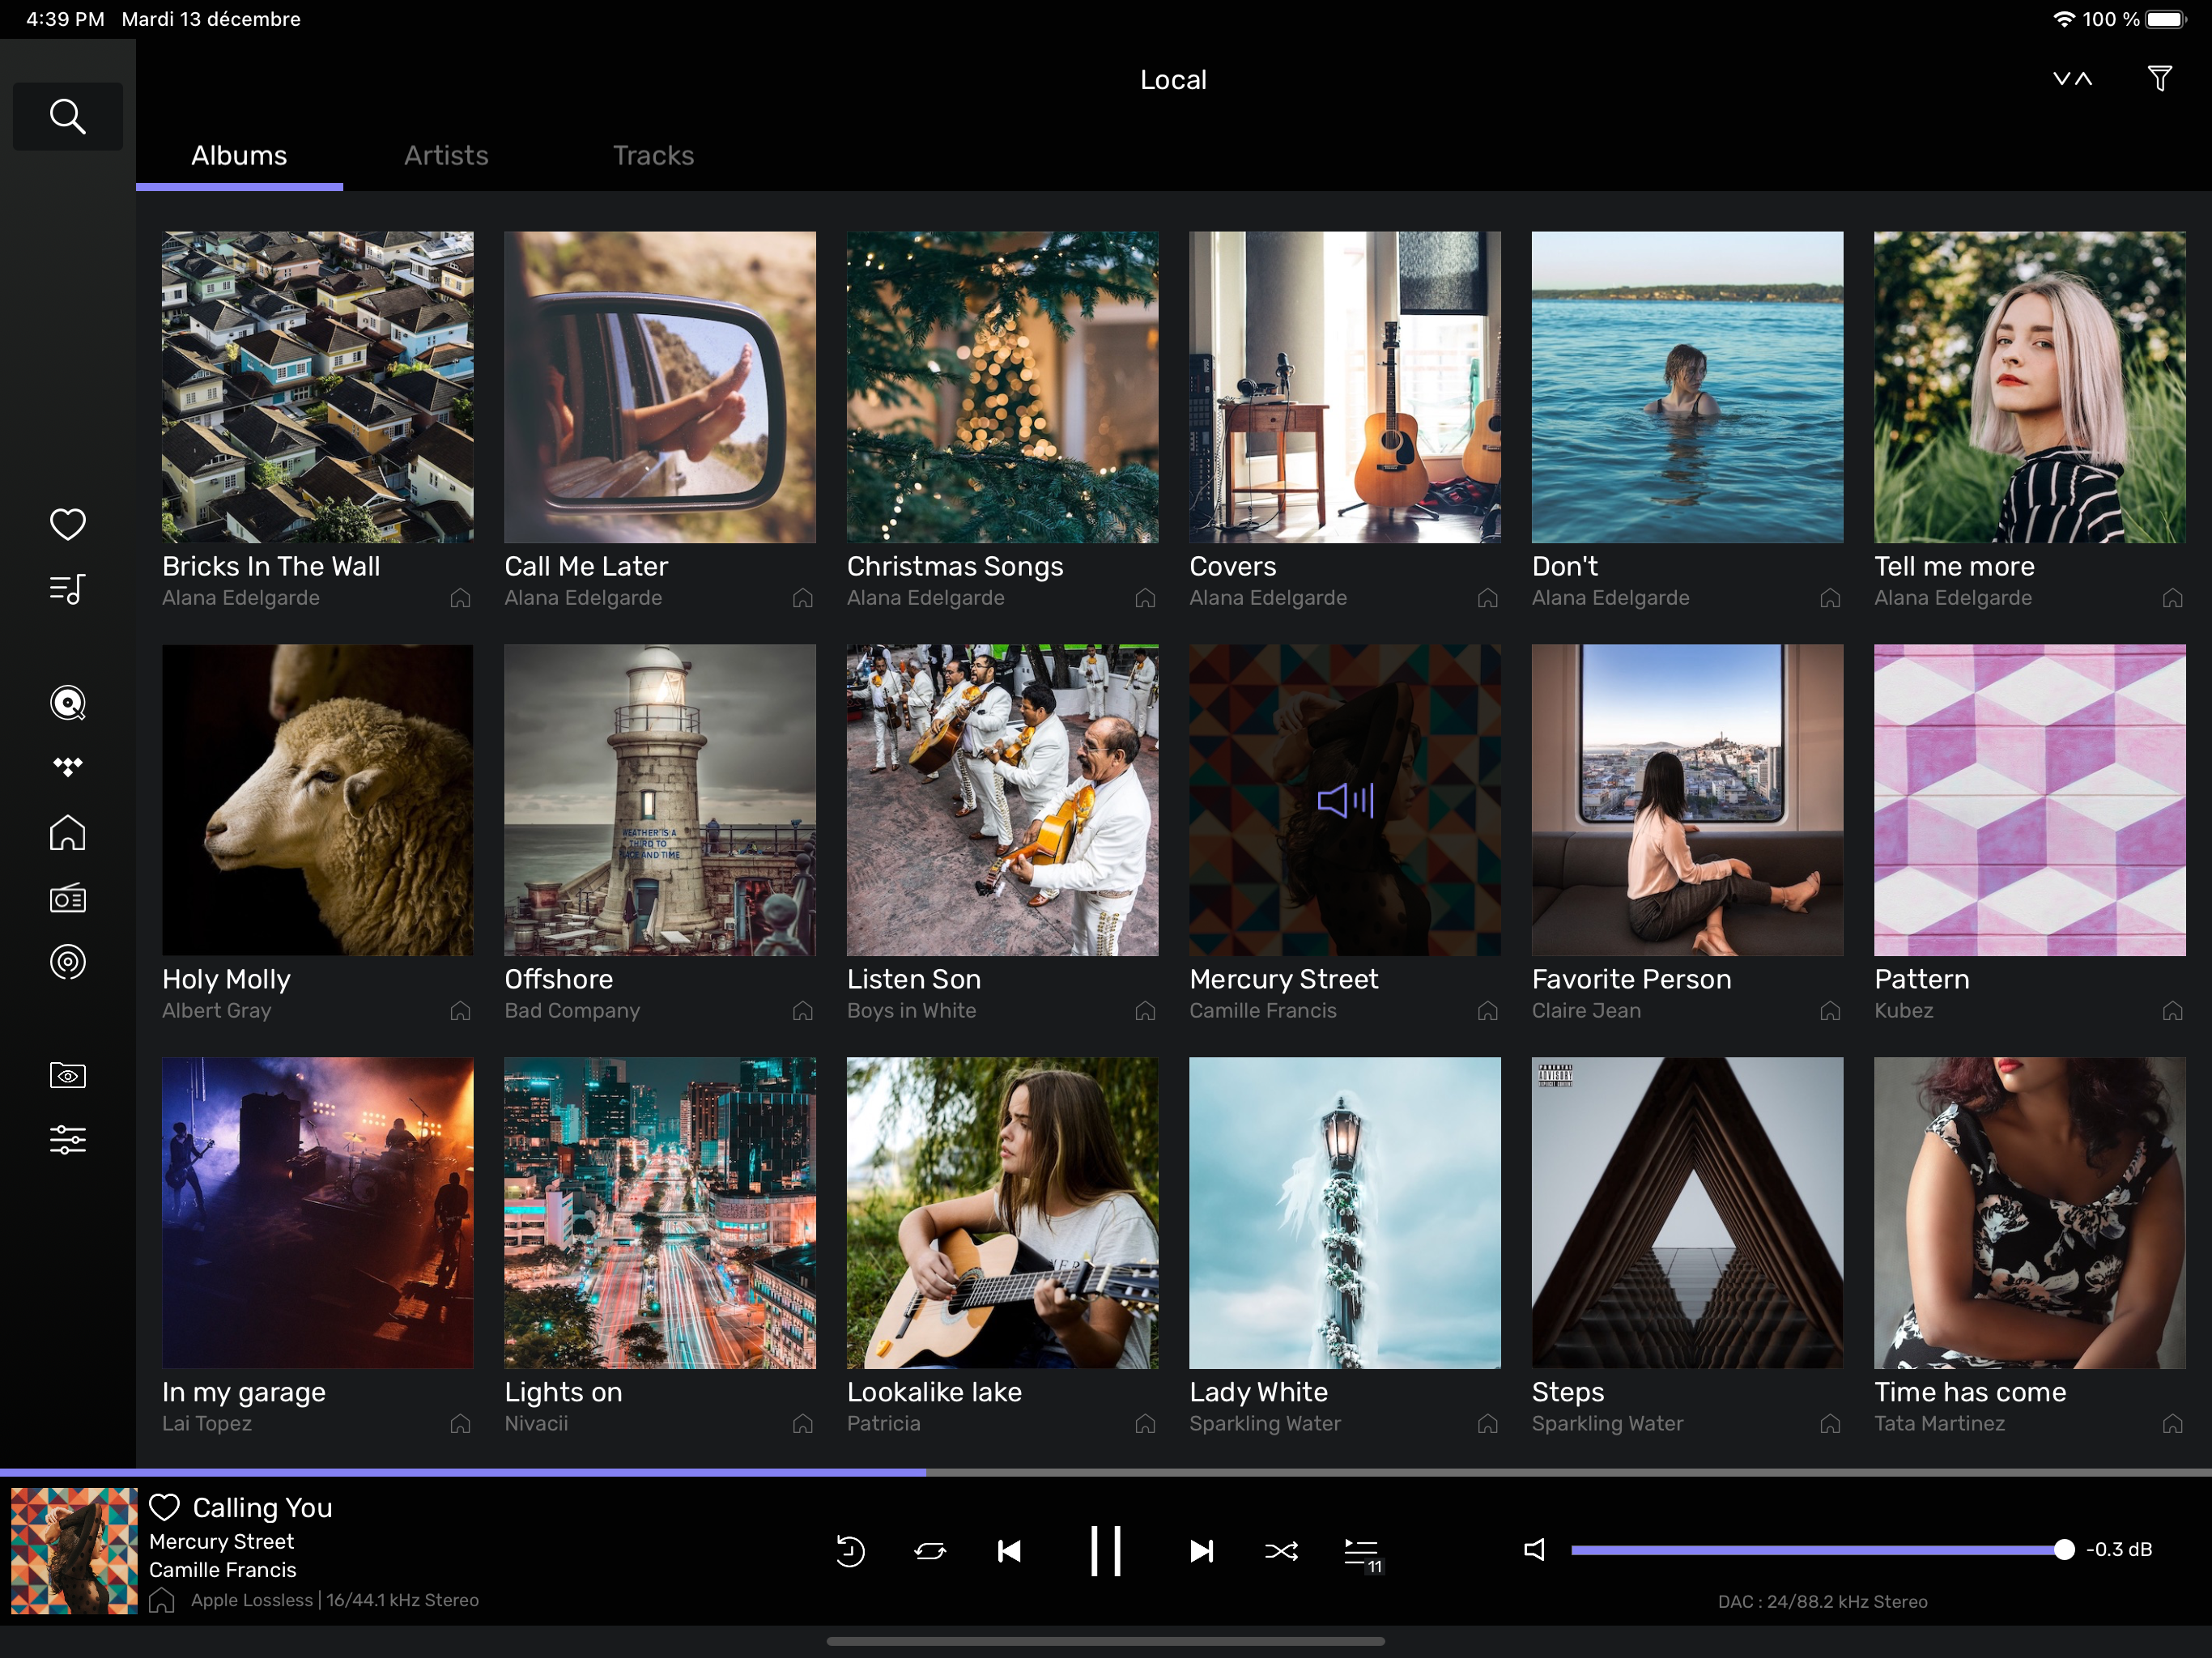2212x1658 pixels.
Task: Click the -0.3 dB volume value
Action: coord(2118,1549)
